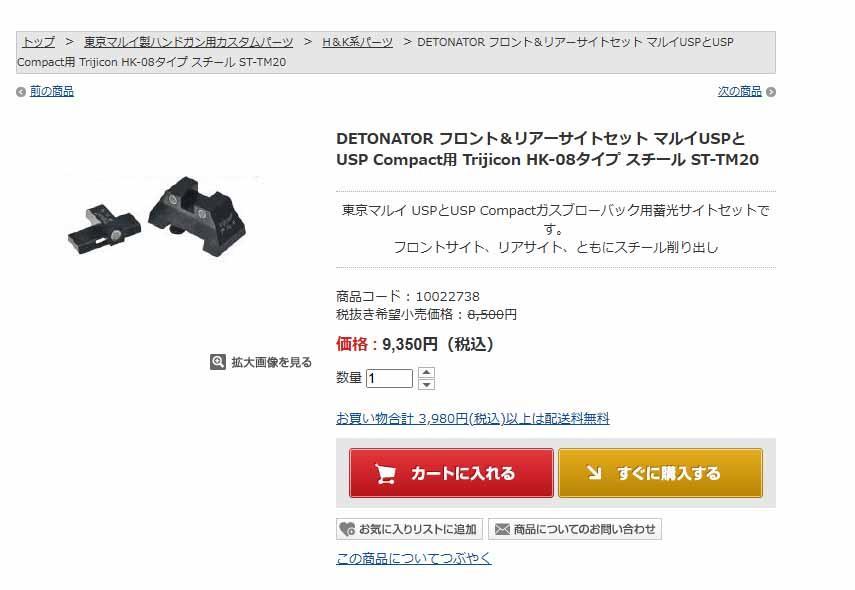
Task: Click the arrow icon on すぐに購入する button
Action: 594,472
